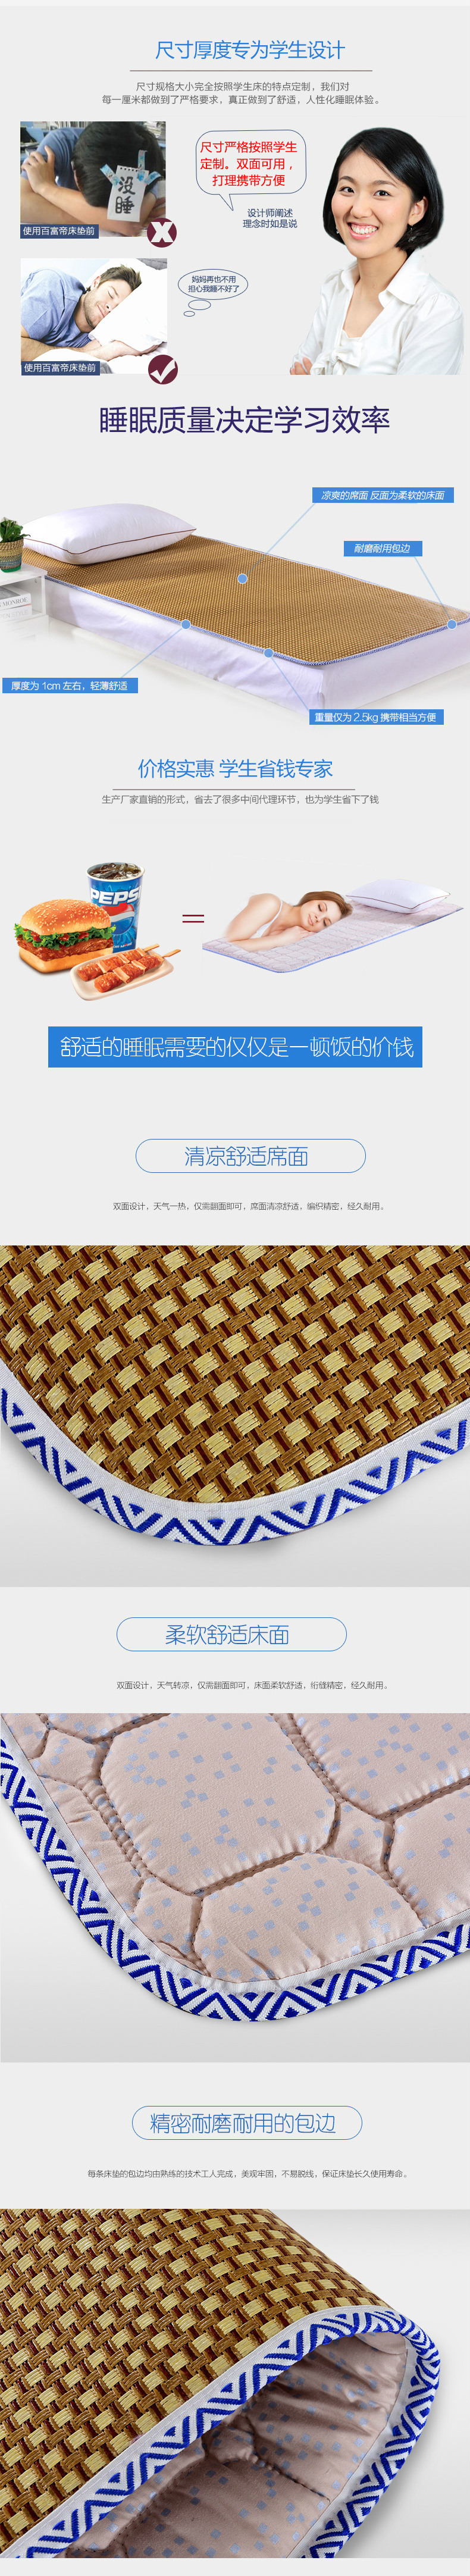Image resolution: width=470 pixels, height=2576 pixels.
Task: Select the 耐磨耐用包边 callout label
Action: [x=382, y=548]
